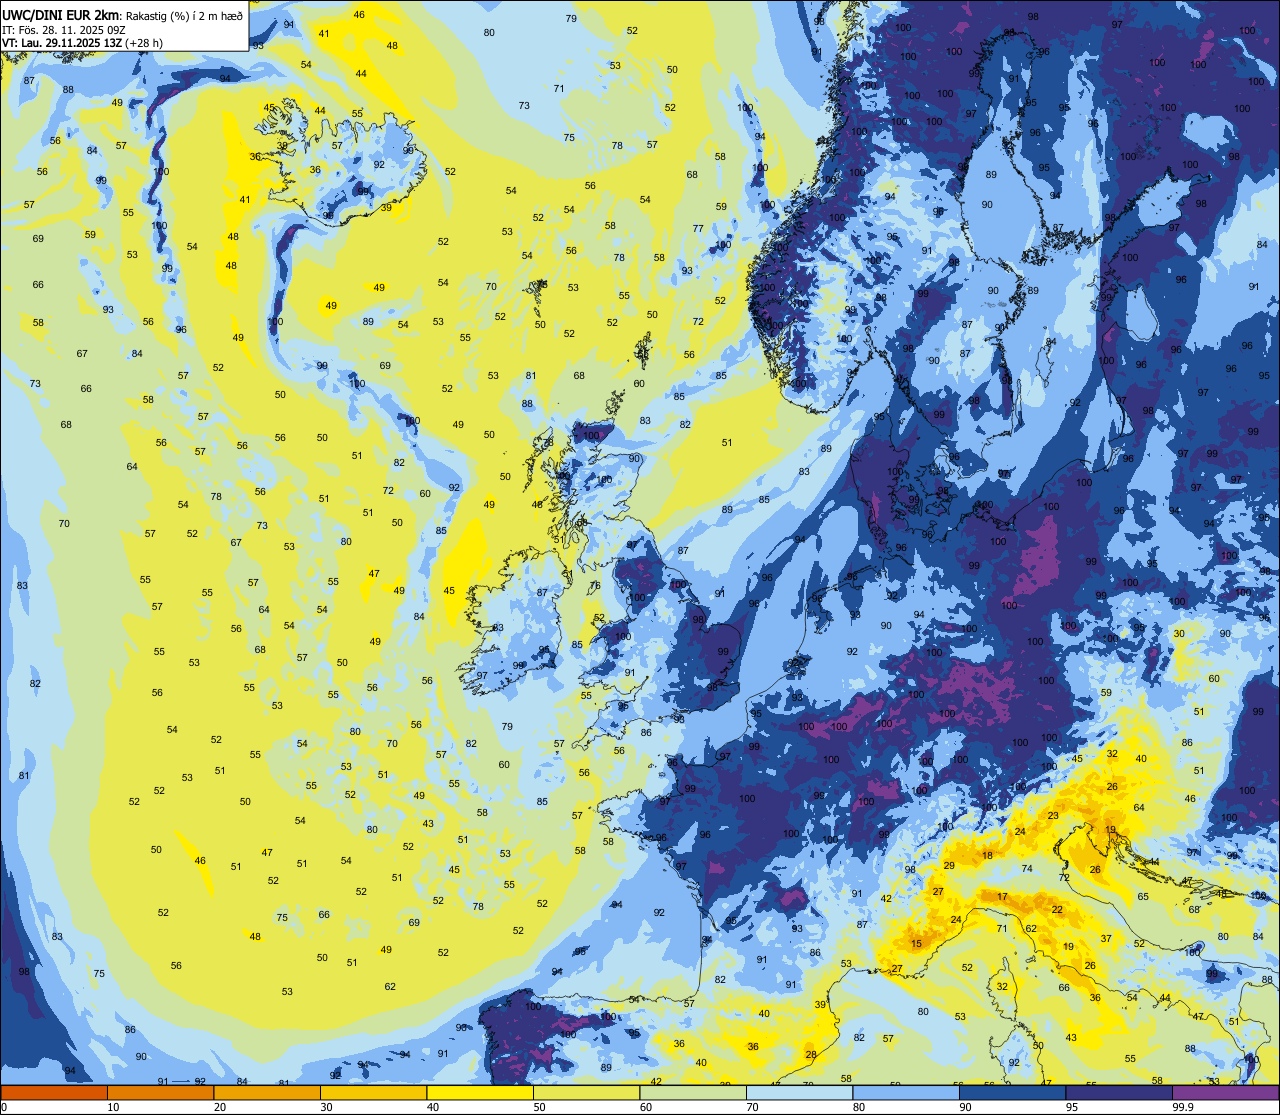This screenshot has height=1115, width=1280.
Task: Click the 60–70% light green legend swatch
Action: click(693, 1093)
